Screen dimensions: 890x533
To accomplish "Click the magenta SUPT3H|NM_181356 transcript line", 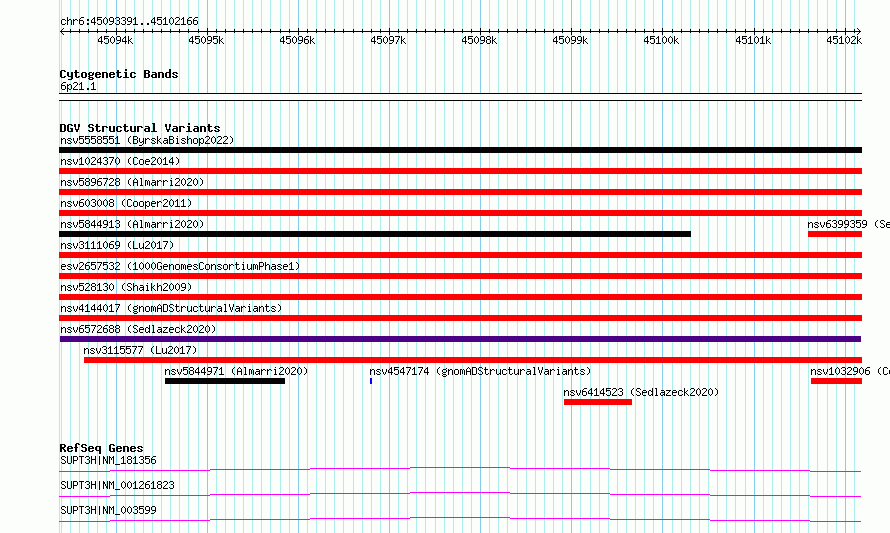I will click(460, 469).
